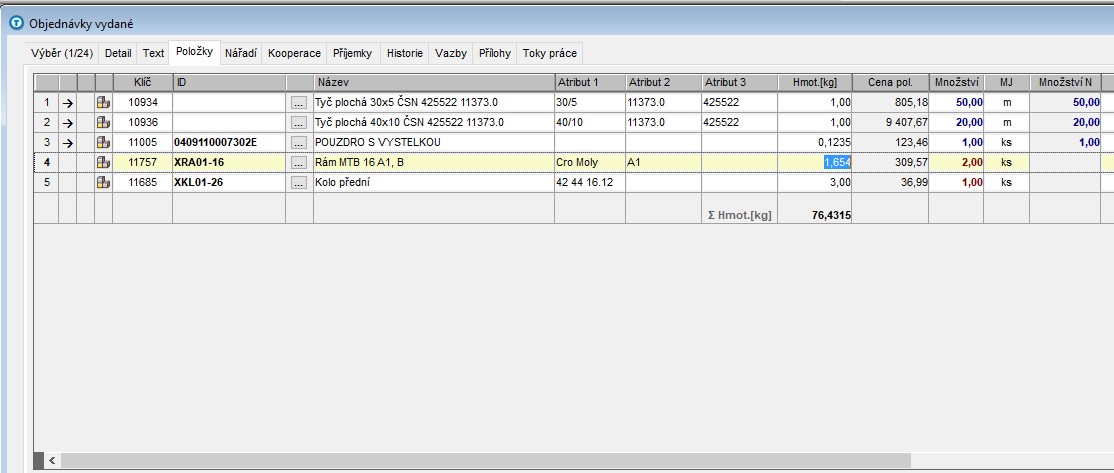Click the Atribut 1 cell 40/10
Viewport: 1114px width, 473px height.
[590, 123]
